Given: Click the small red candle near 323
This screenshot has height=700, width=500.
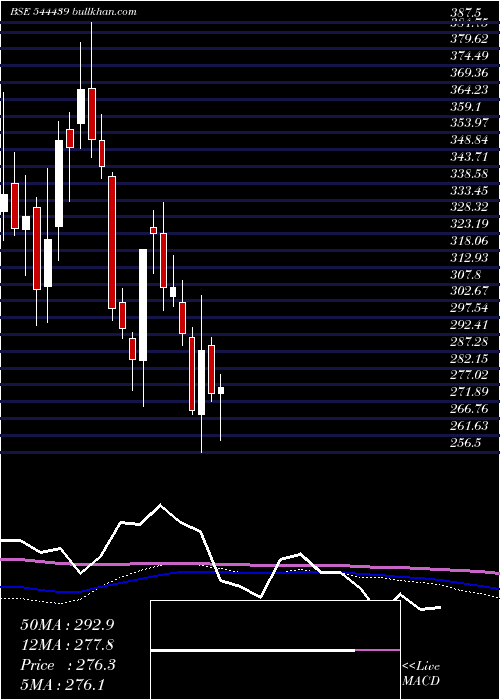Looking at the screenshot, I should point(154,230).
